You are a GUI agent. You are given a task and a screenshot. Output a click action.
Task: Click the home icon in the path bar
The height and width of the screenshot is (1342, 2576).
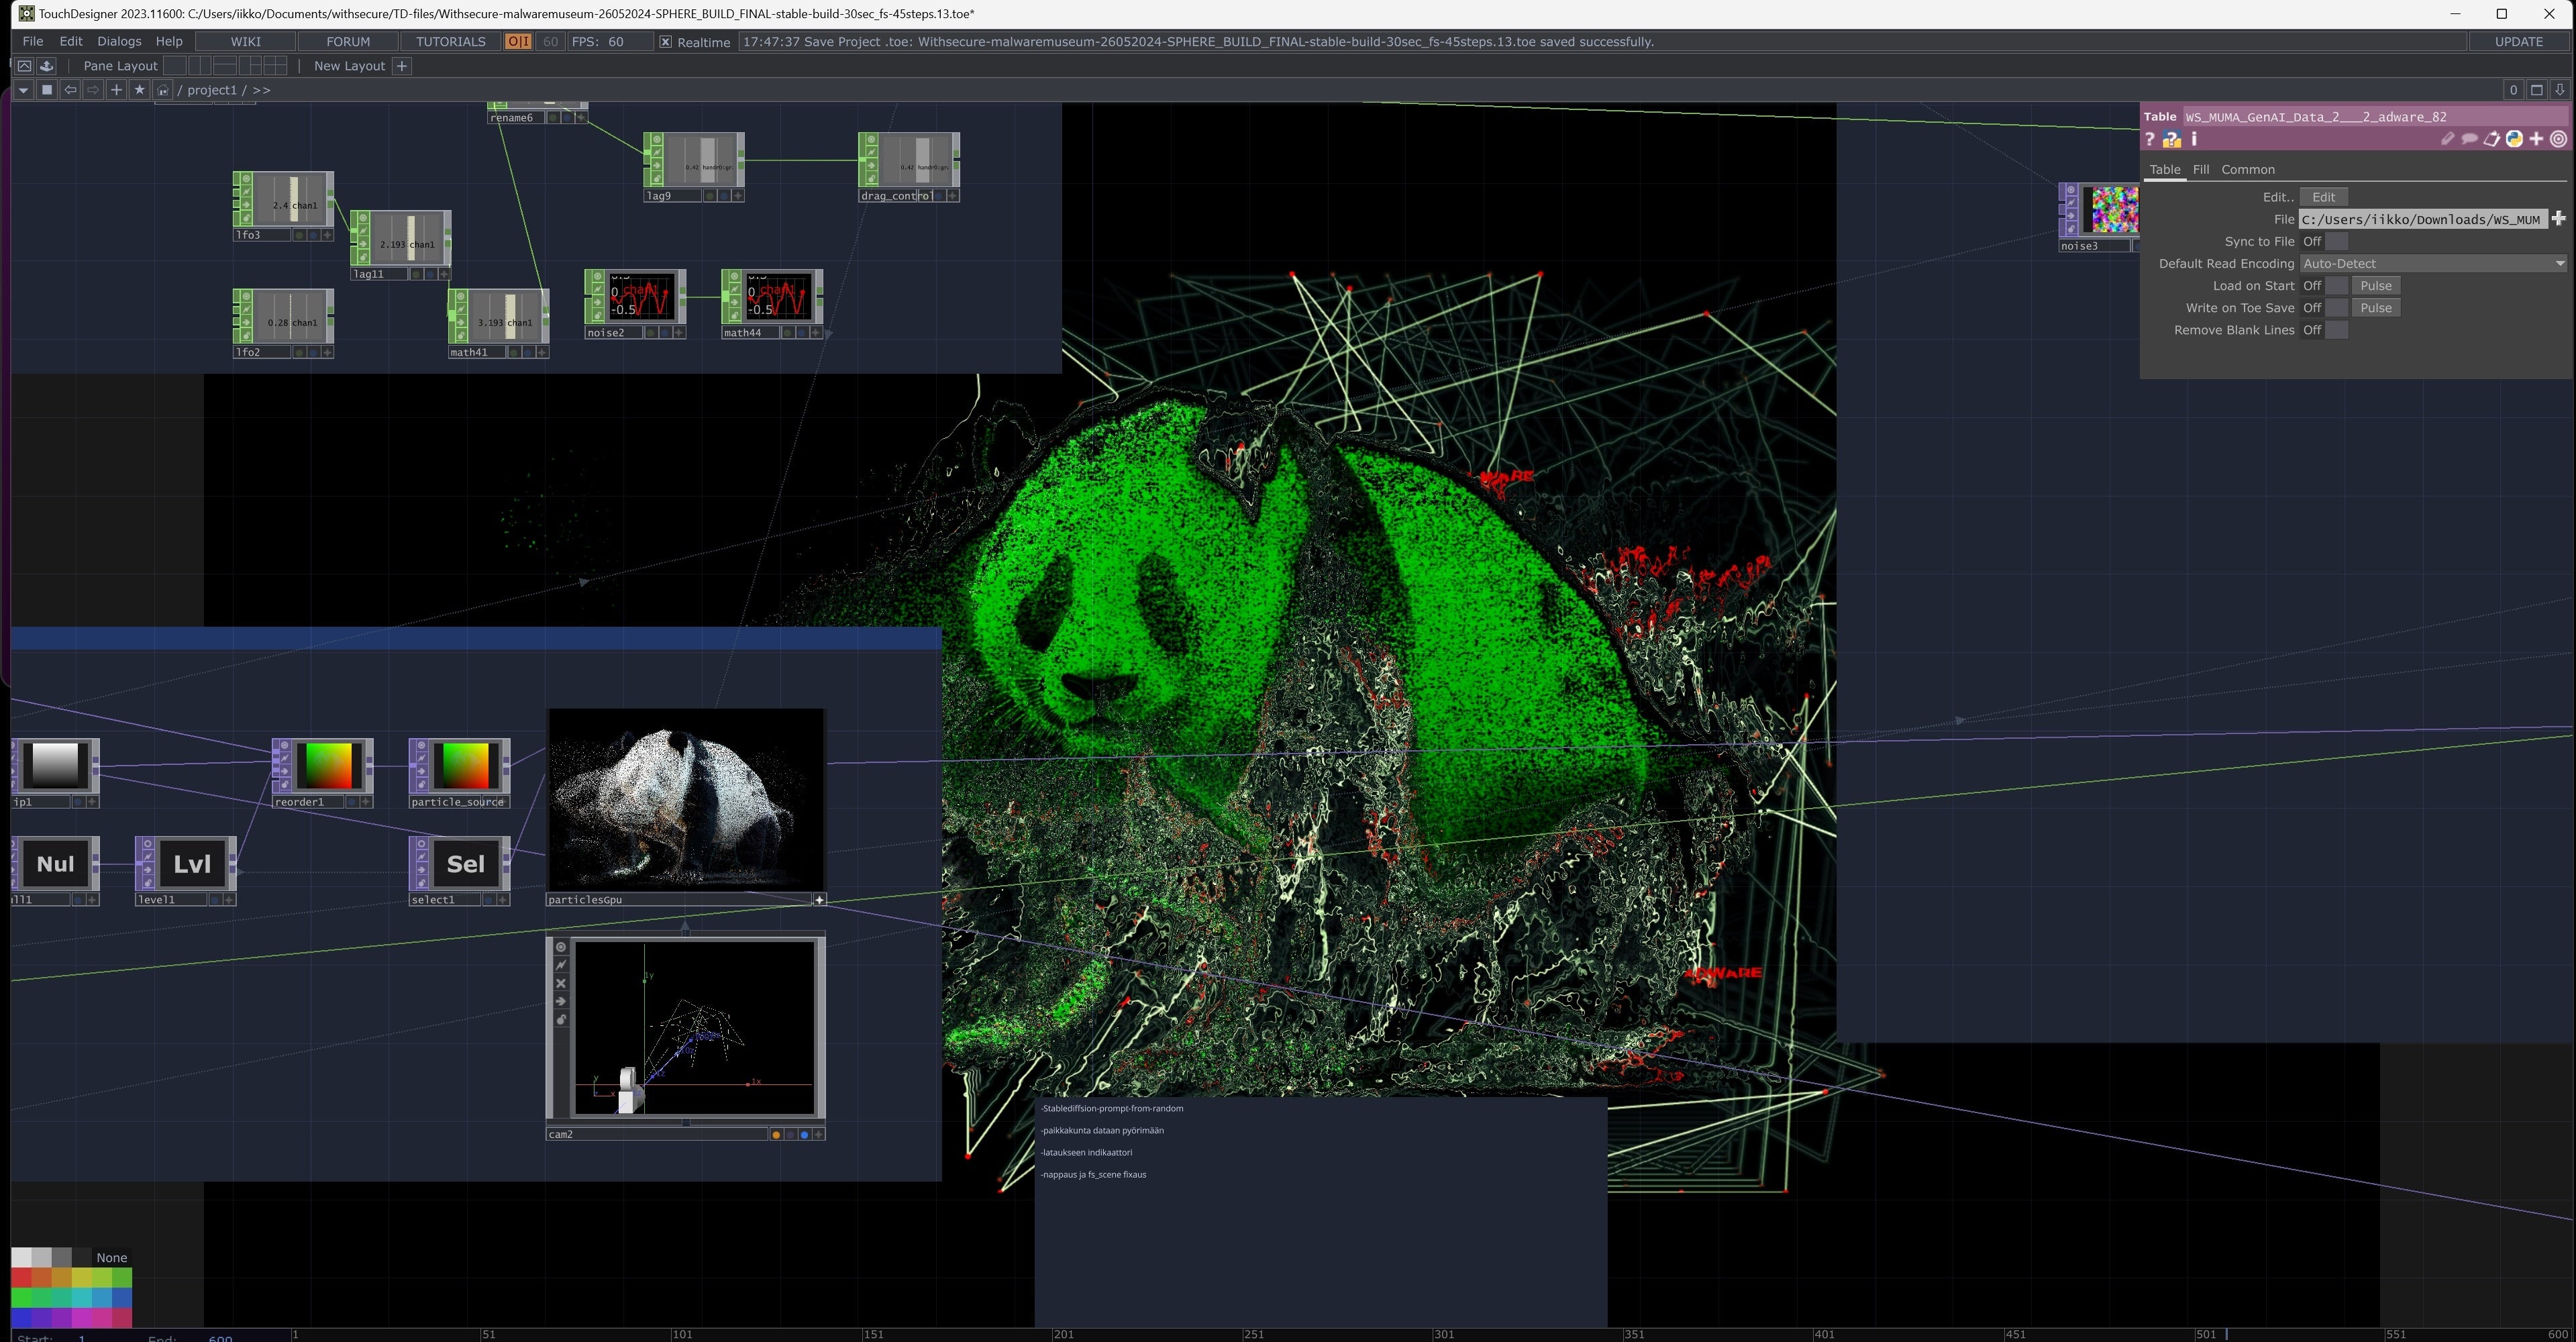tap(163, 90)
